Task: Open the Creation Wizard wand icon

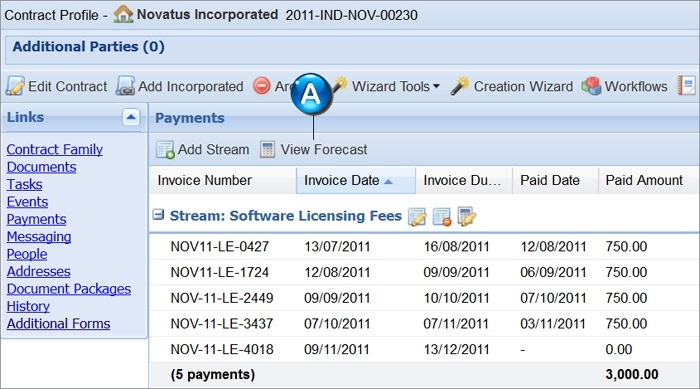Action: [460, 86]
